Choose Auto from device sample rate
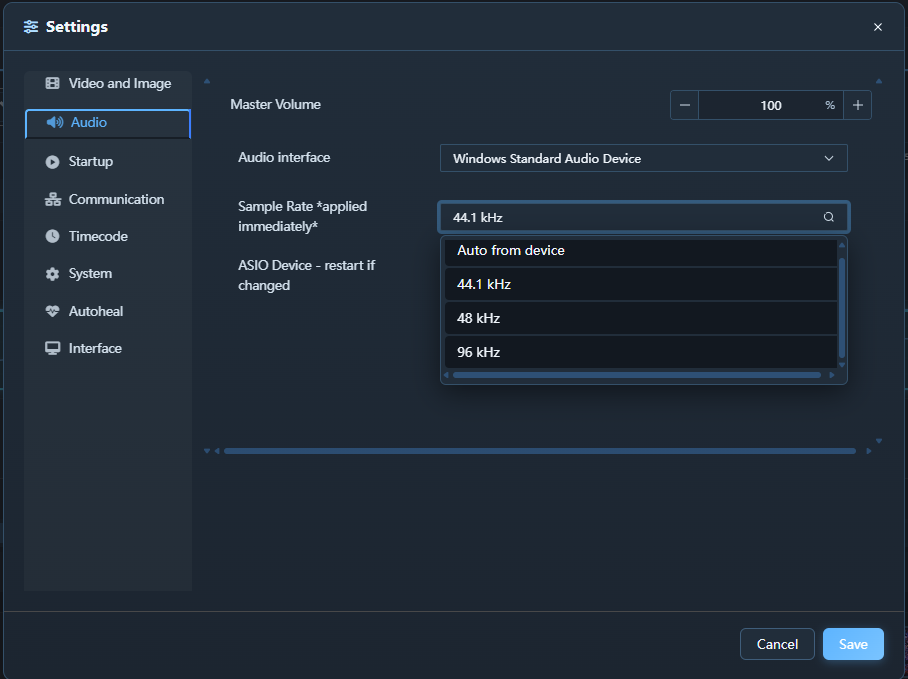908x679 pixels. [640, 251]
